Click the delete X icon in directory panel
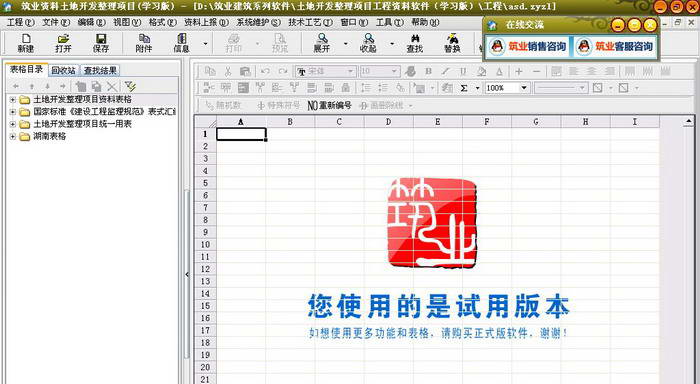The width and height of the screenshot is (700, 384). click(x=112, y=86)
